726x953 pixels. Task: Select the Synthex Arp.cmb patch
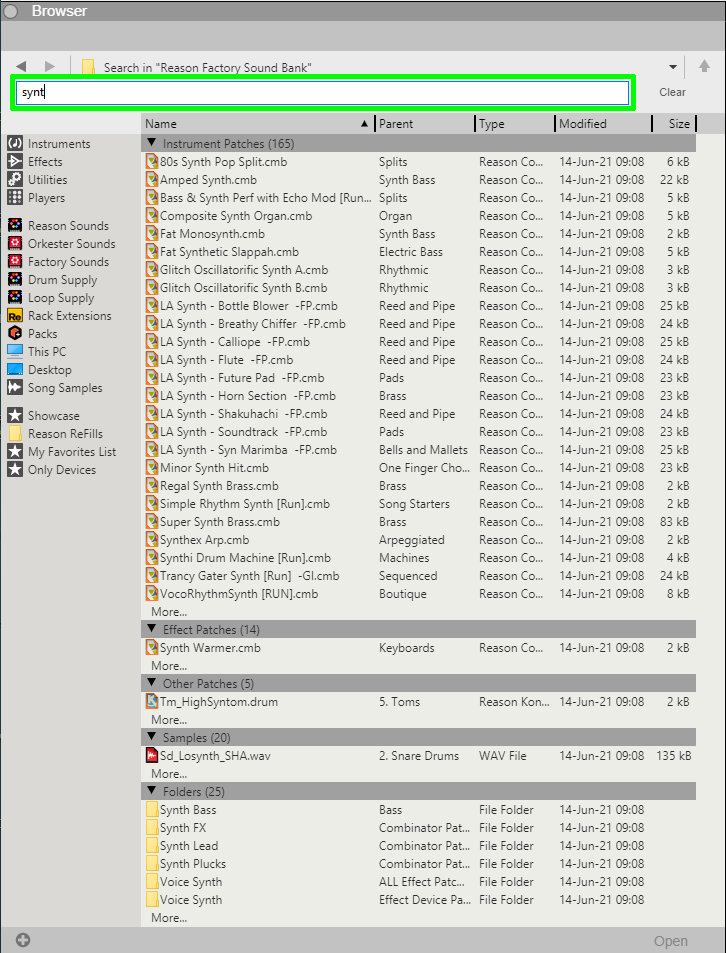(205, 540)
